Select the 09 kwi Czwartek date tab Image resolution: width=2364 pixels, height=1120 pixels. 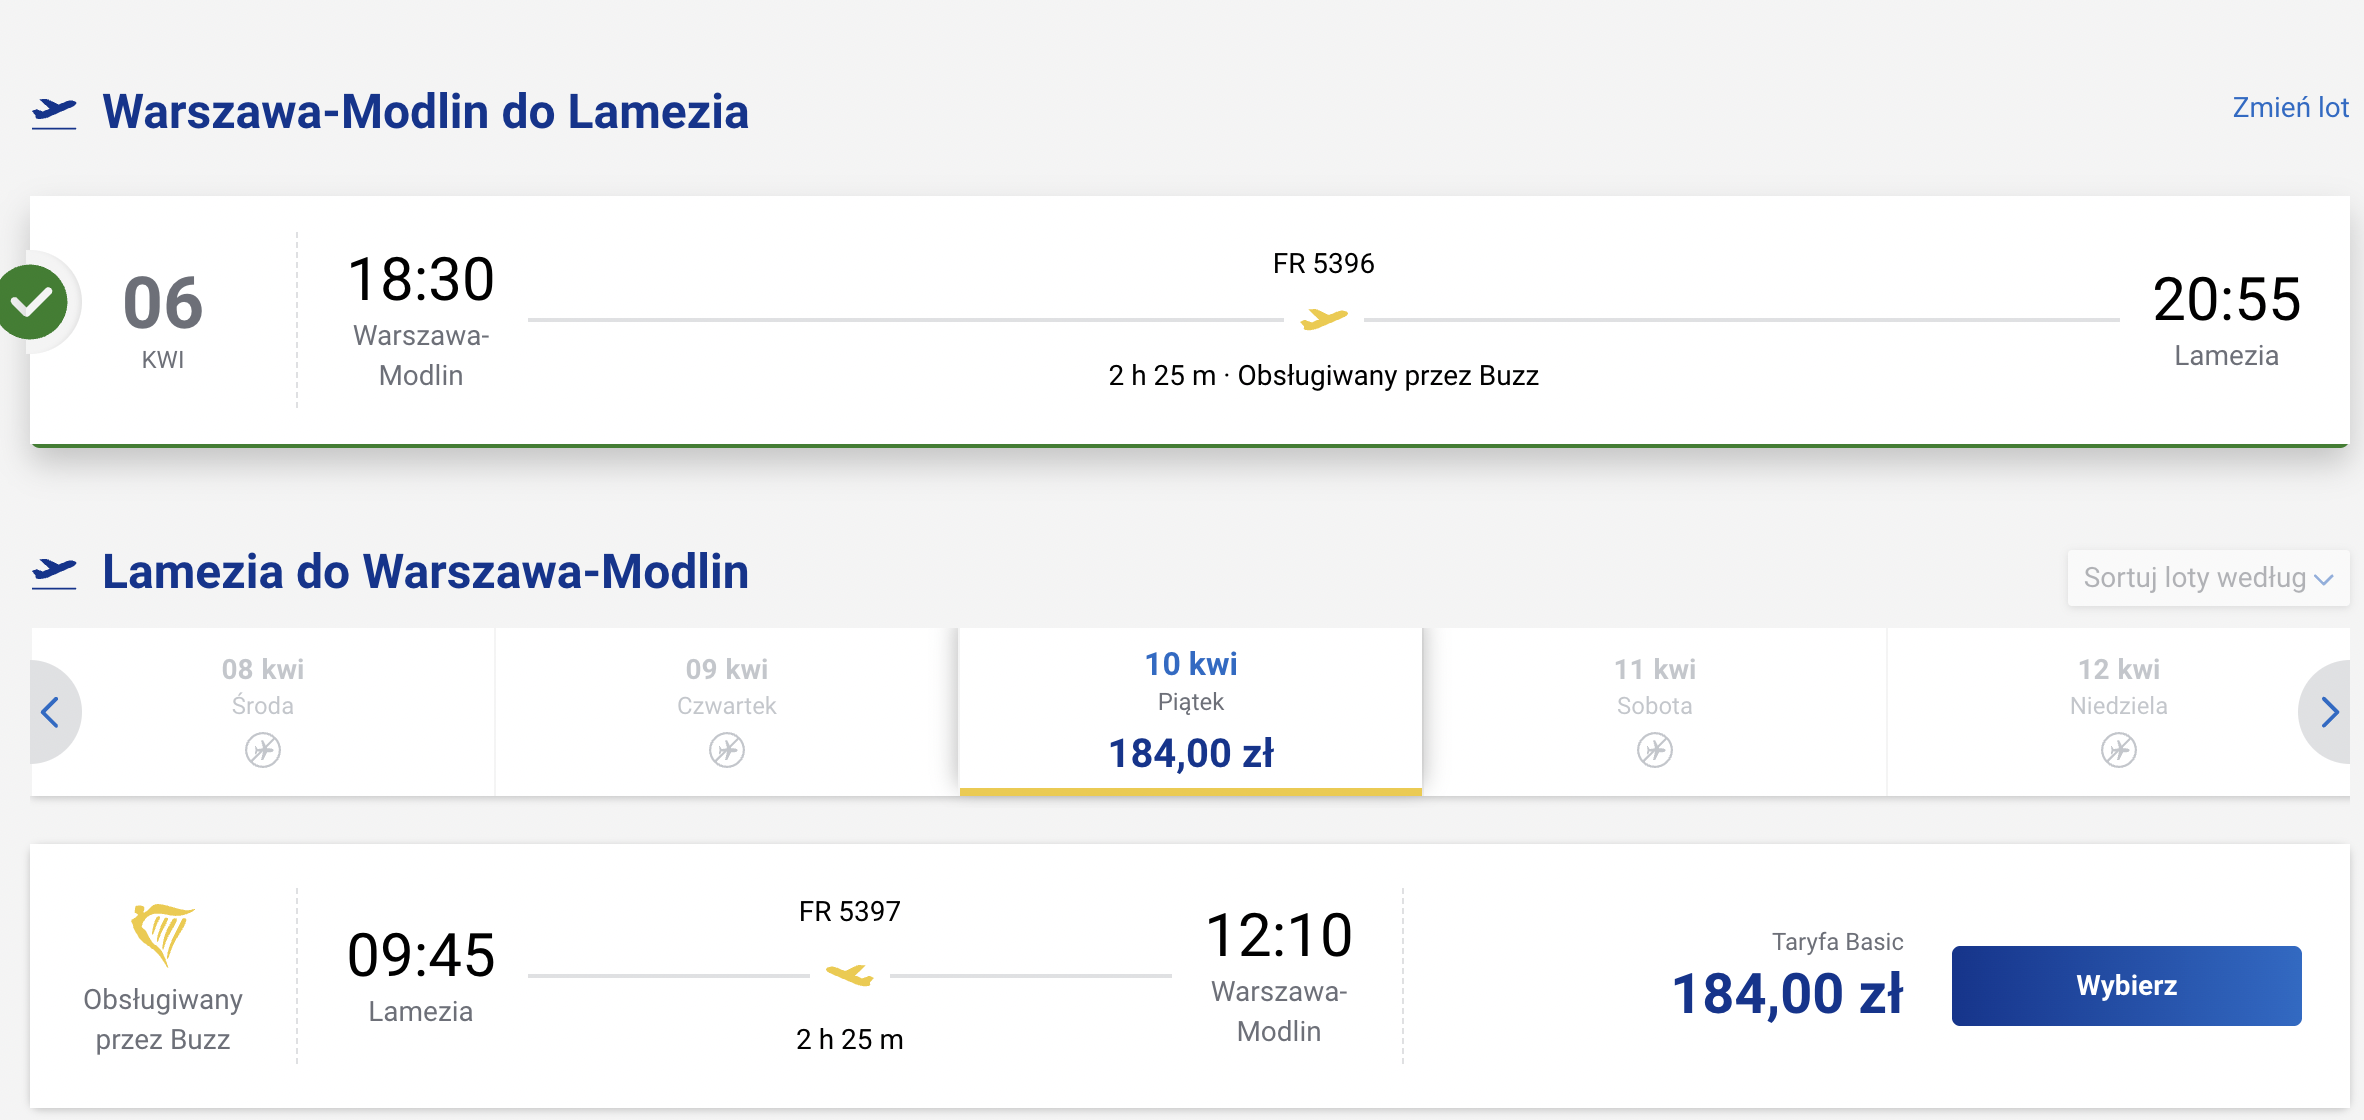[727, 712]
